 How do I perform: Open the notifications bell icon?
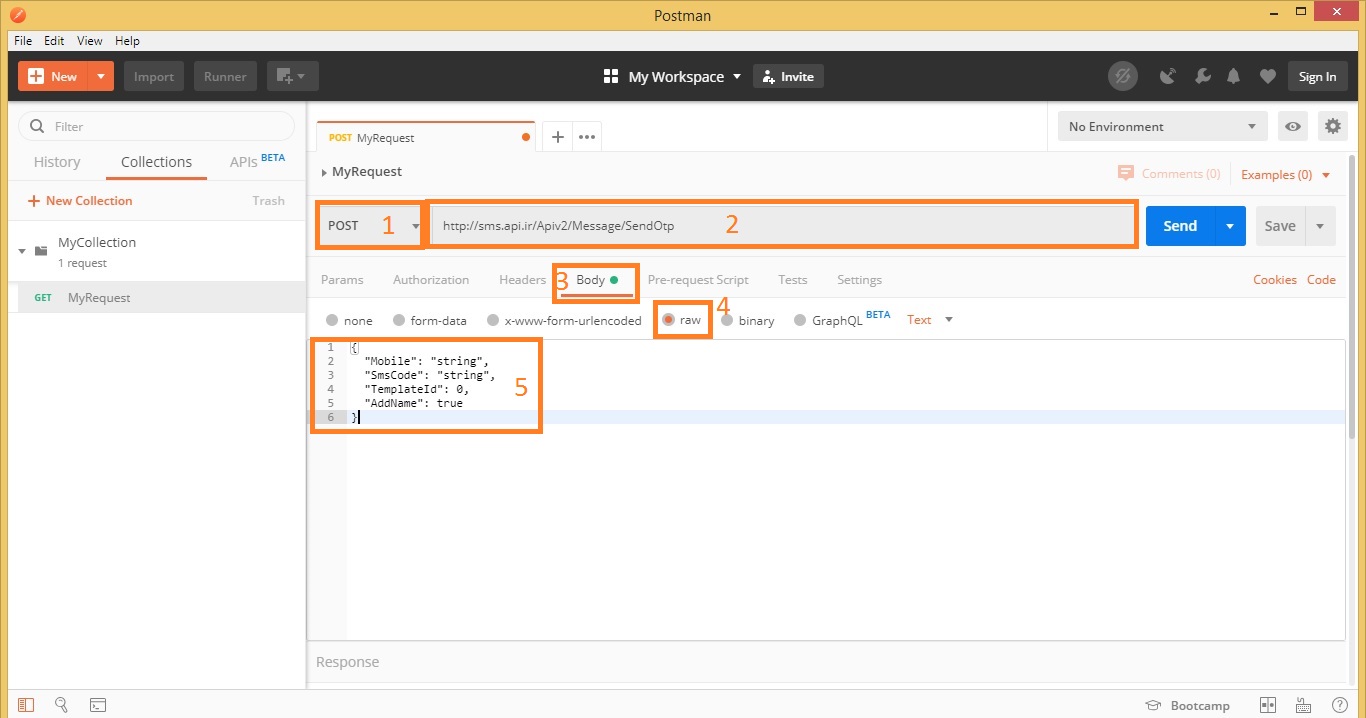point(1234,76)
